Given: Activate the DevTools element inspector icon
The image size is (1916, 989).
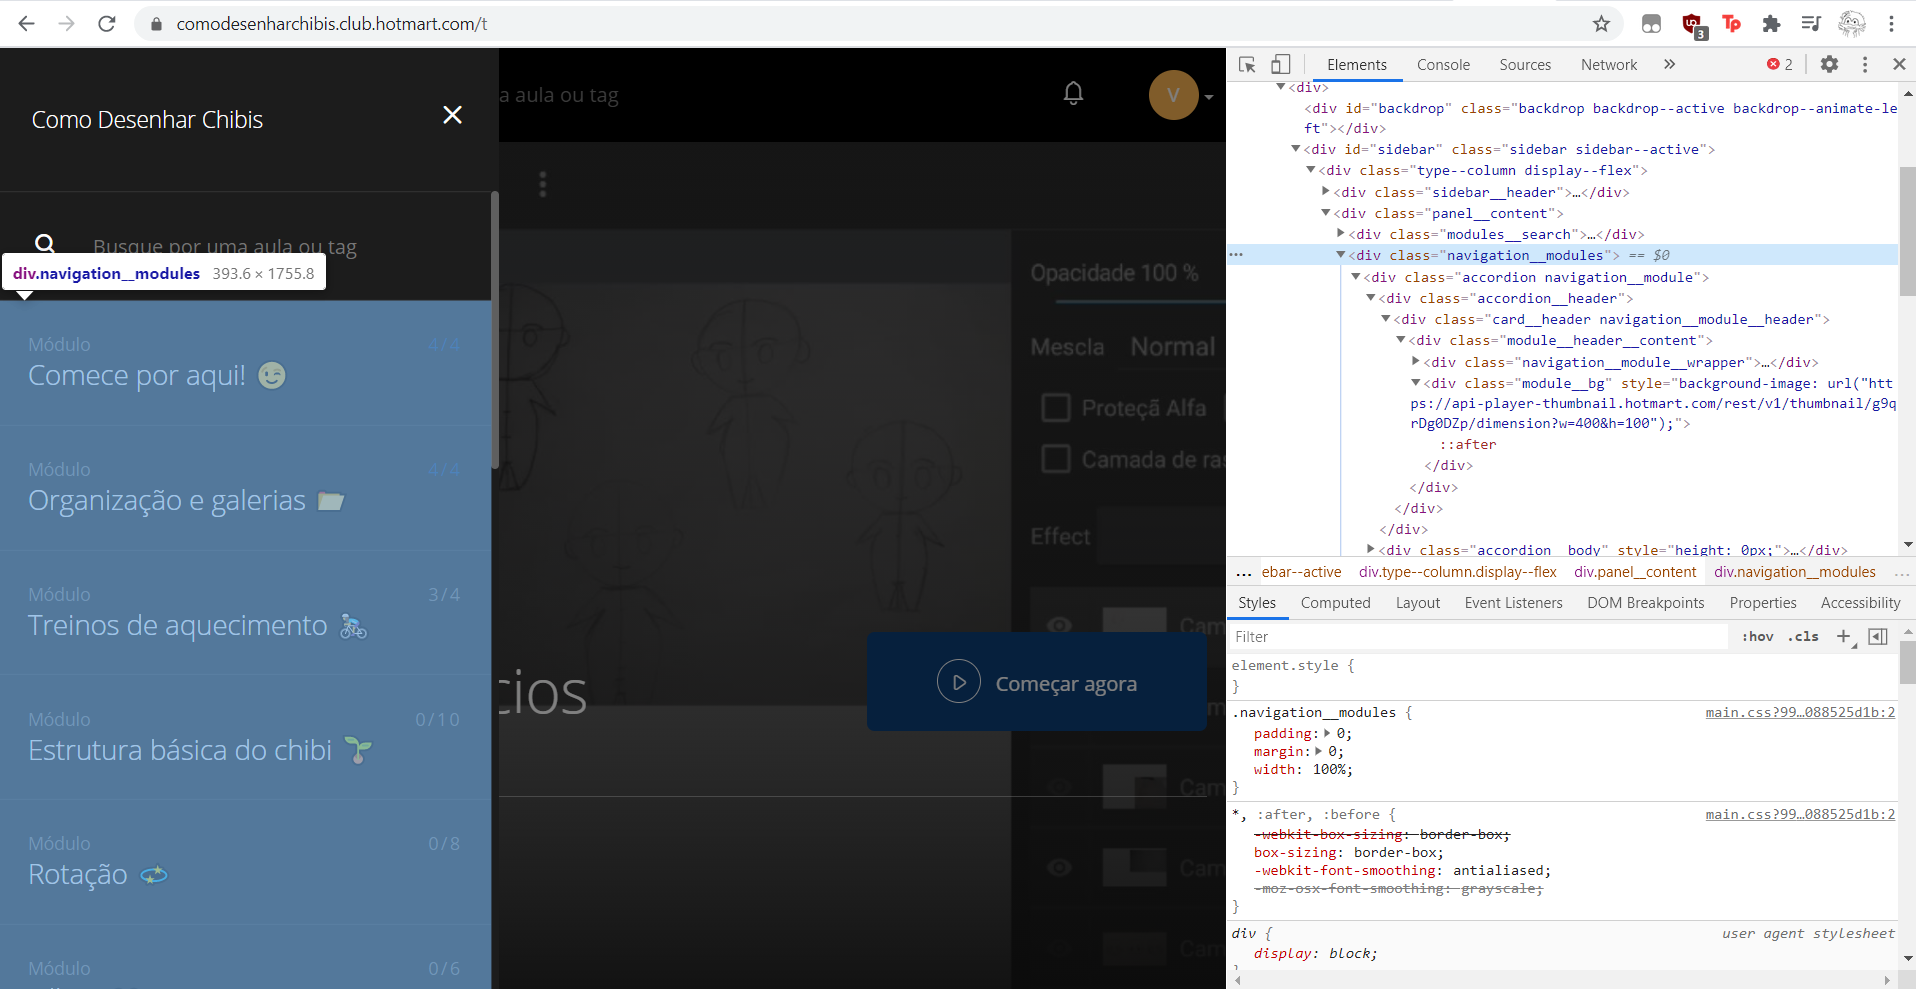Looking at the screenshot, I should (x=1247, y=64).
